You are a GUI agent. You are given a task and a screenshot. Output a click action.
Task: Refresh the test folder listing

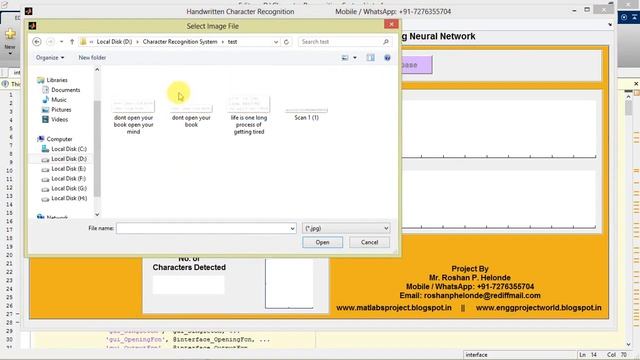coord(287,42)
